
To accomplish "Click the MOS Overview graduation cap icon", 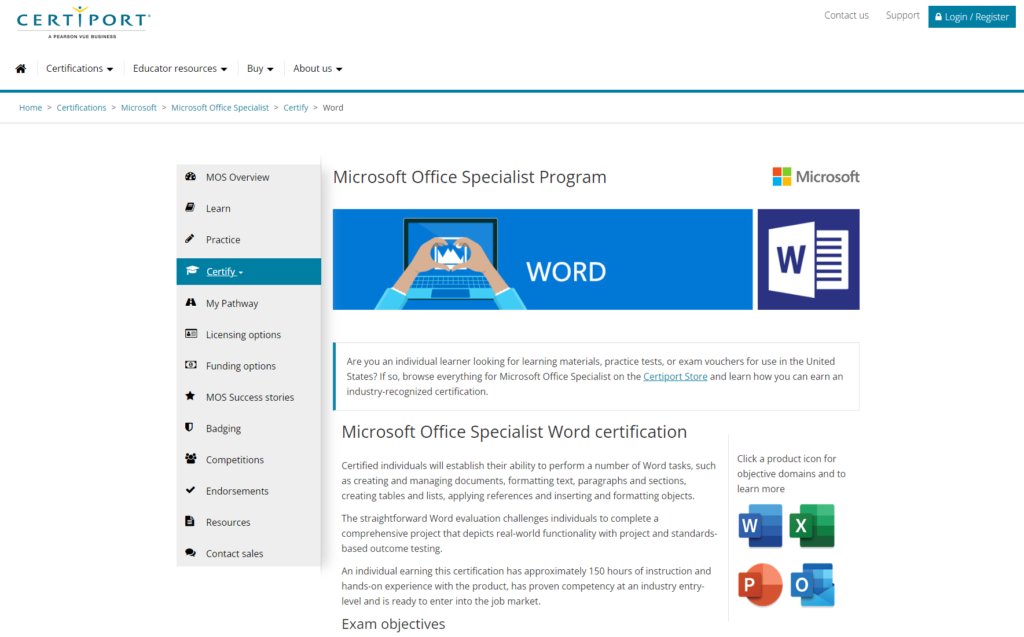I will tap(190, 176).
